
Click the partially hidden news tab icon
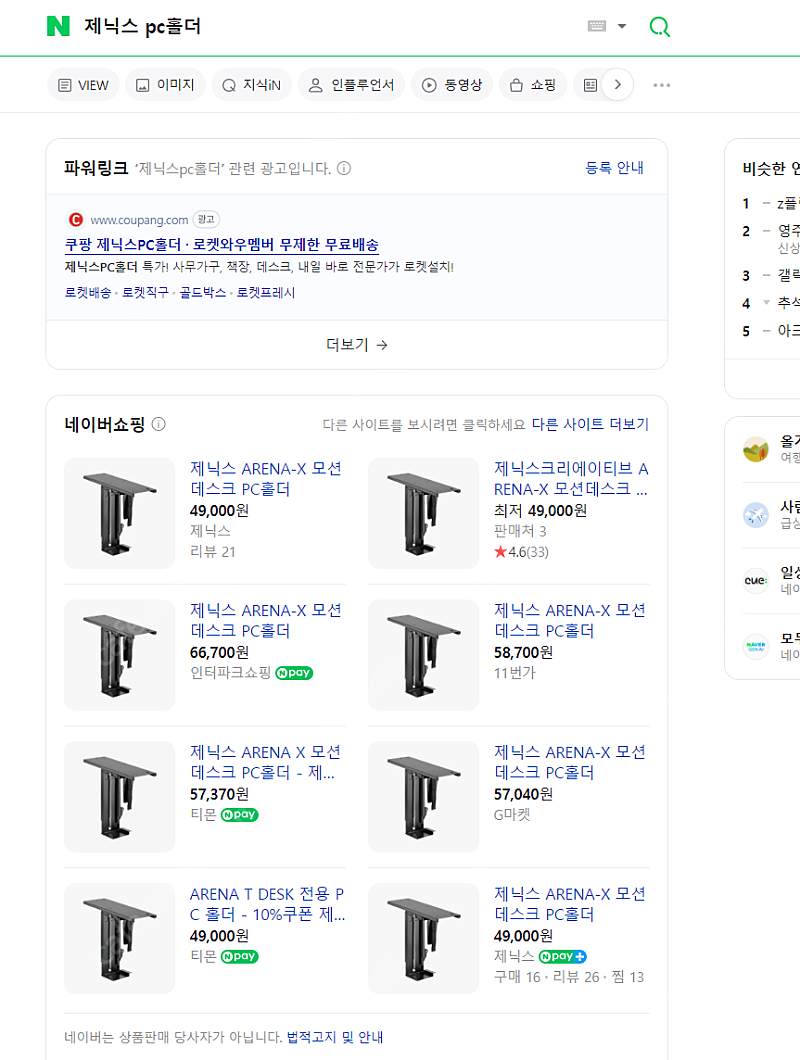(x=590, y=85)
